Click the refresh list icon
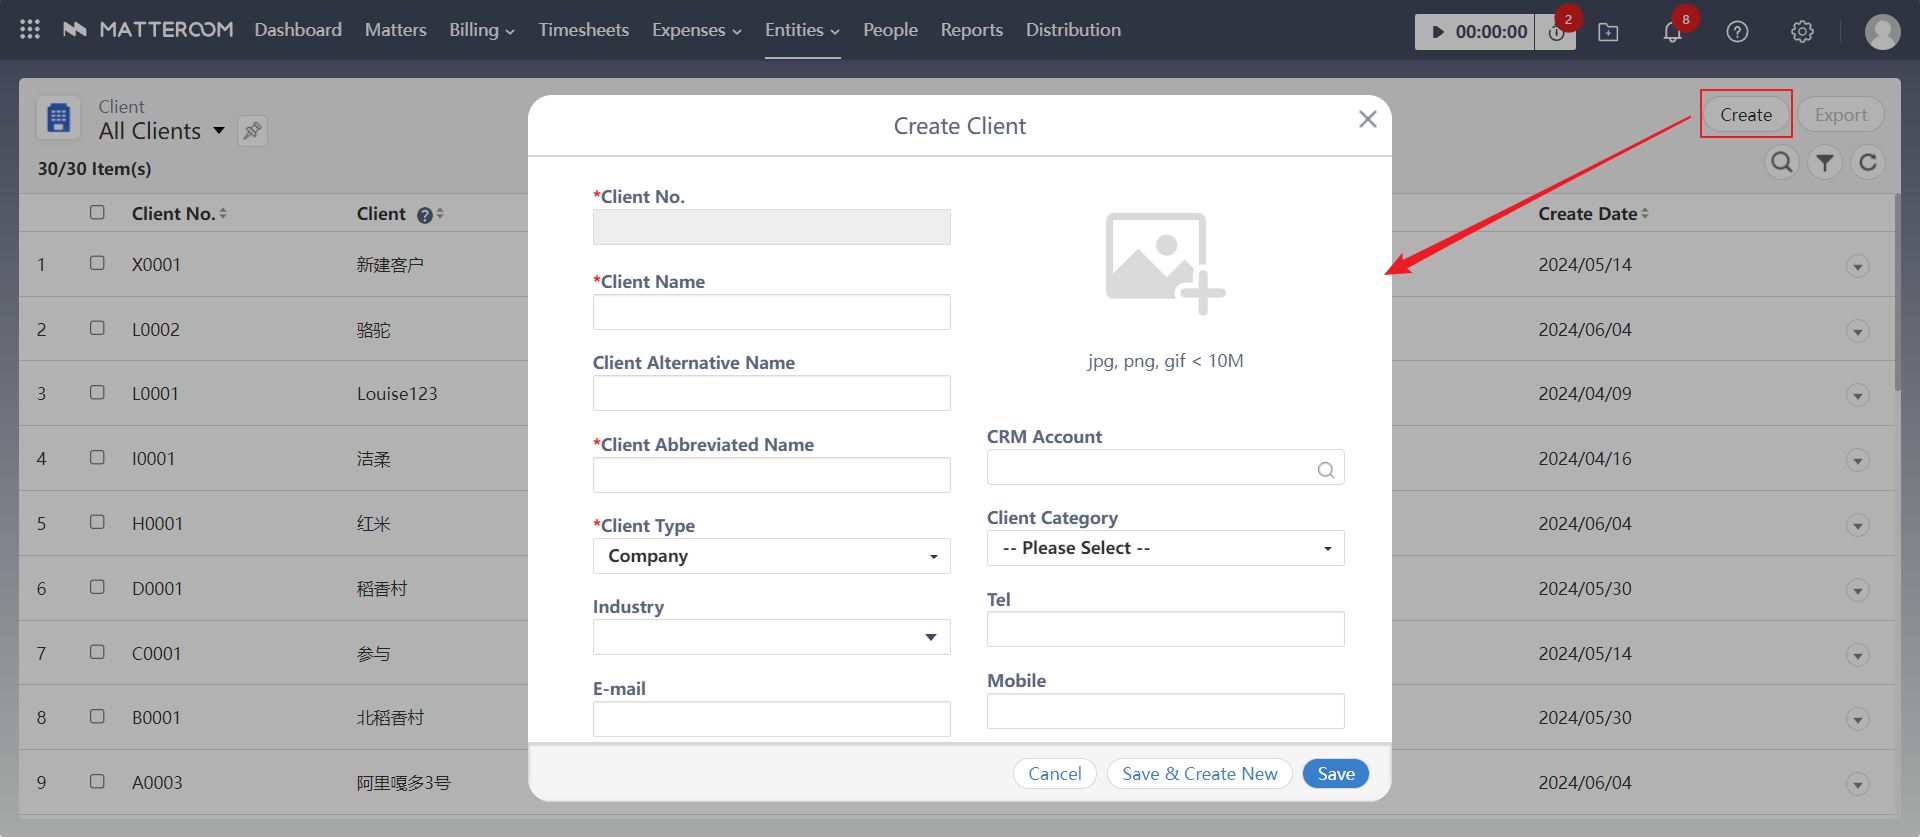The height and width of the screenshot is (837, 1920). tap(1867, 162)
